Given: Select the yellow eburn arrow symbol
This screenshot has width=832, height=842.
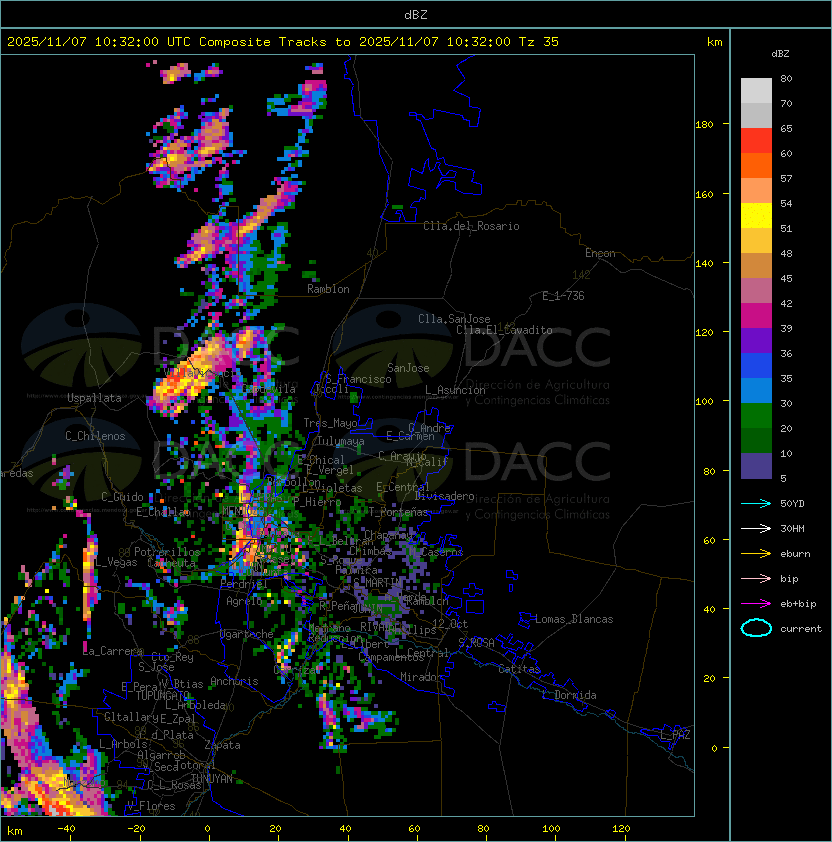Looking at the screenshot, I should click(x=756, y=554).
